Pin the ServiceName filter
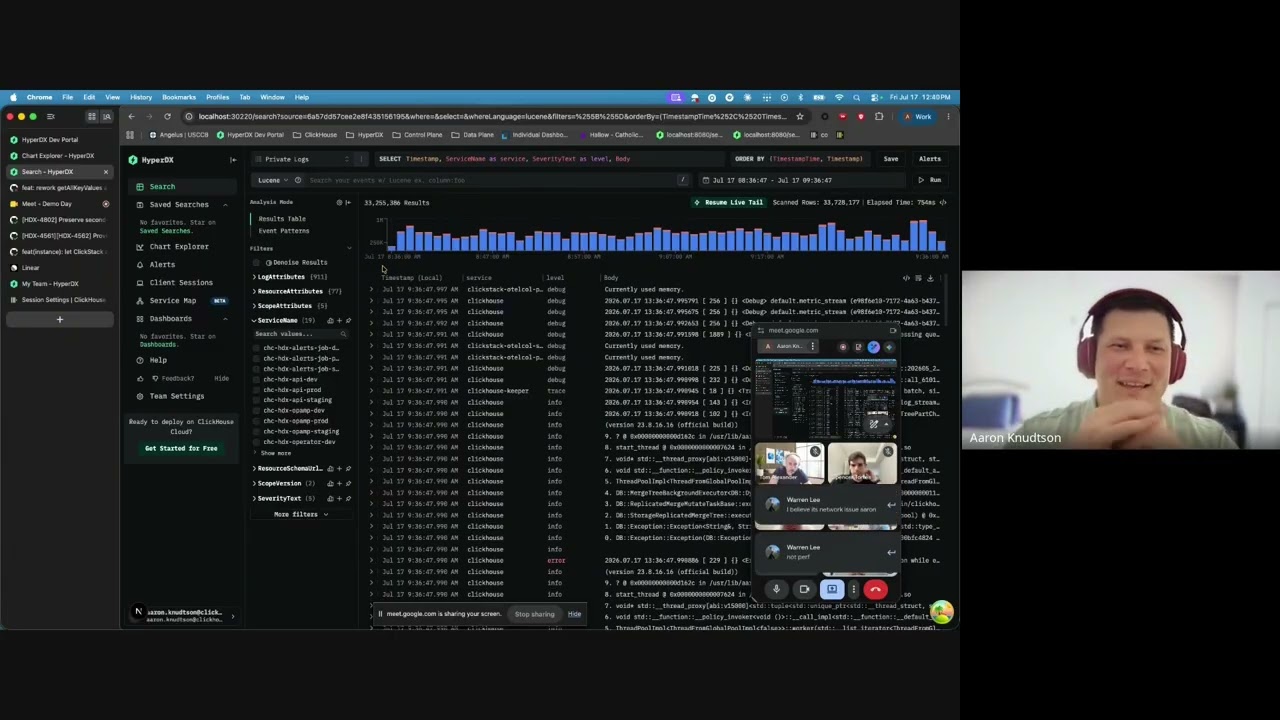 (x=348, y=320)
